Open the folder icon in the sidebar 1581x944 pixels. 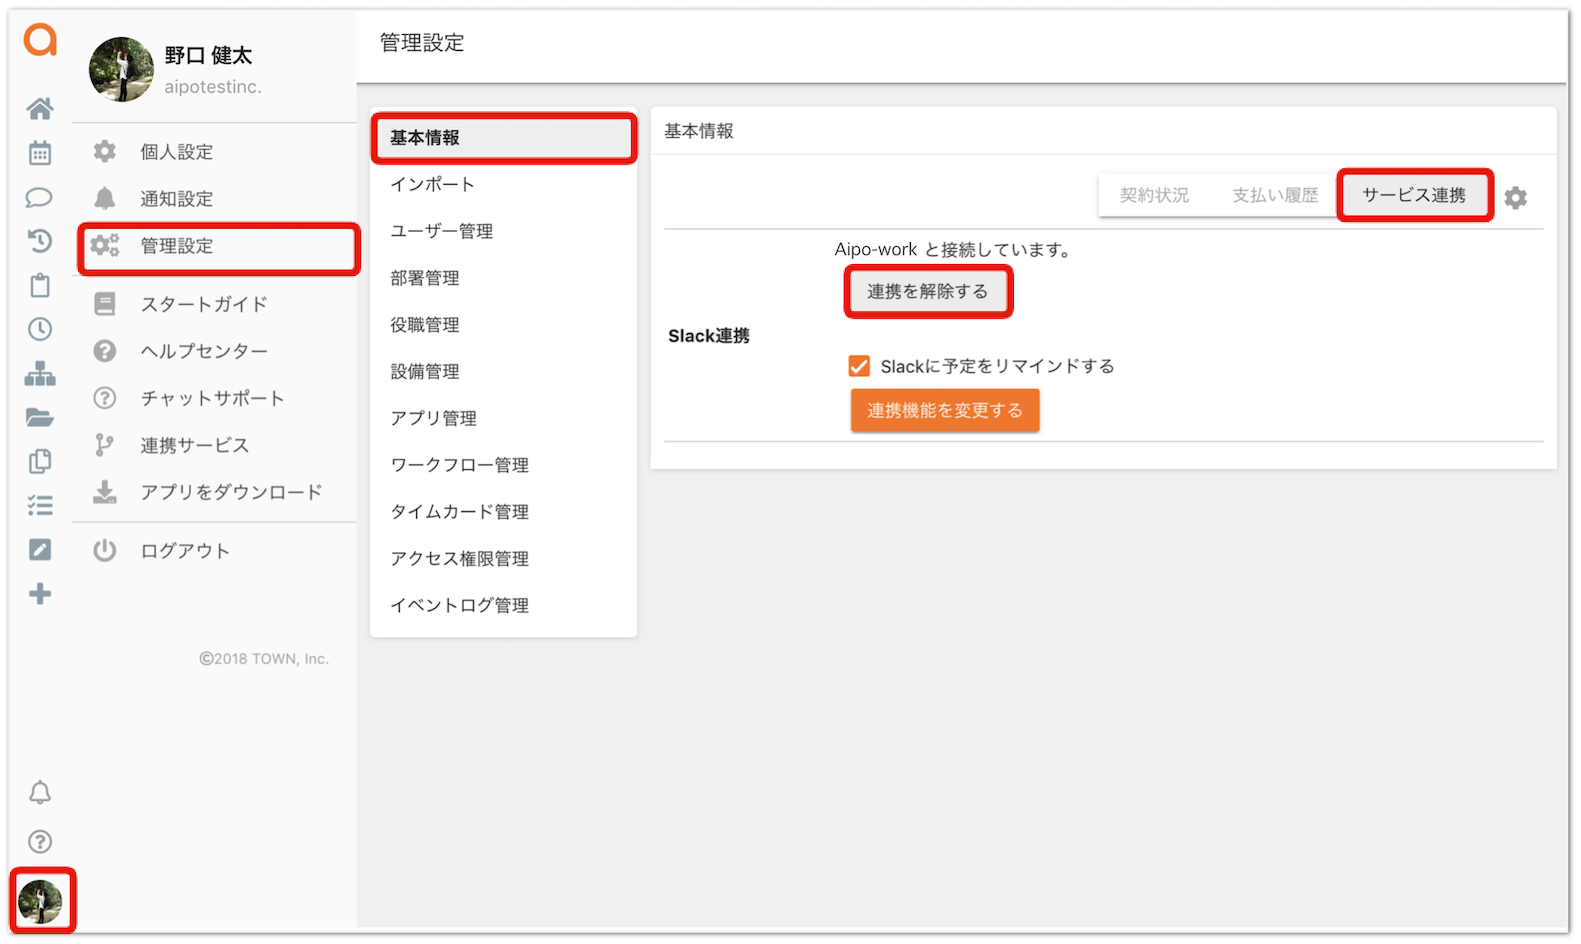(x=40, y=418)
